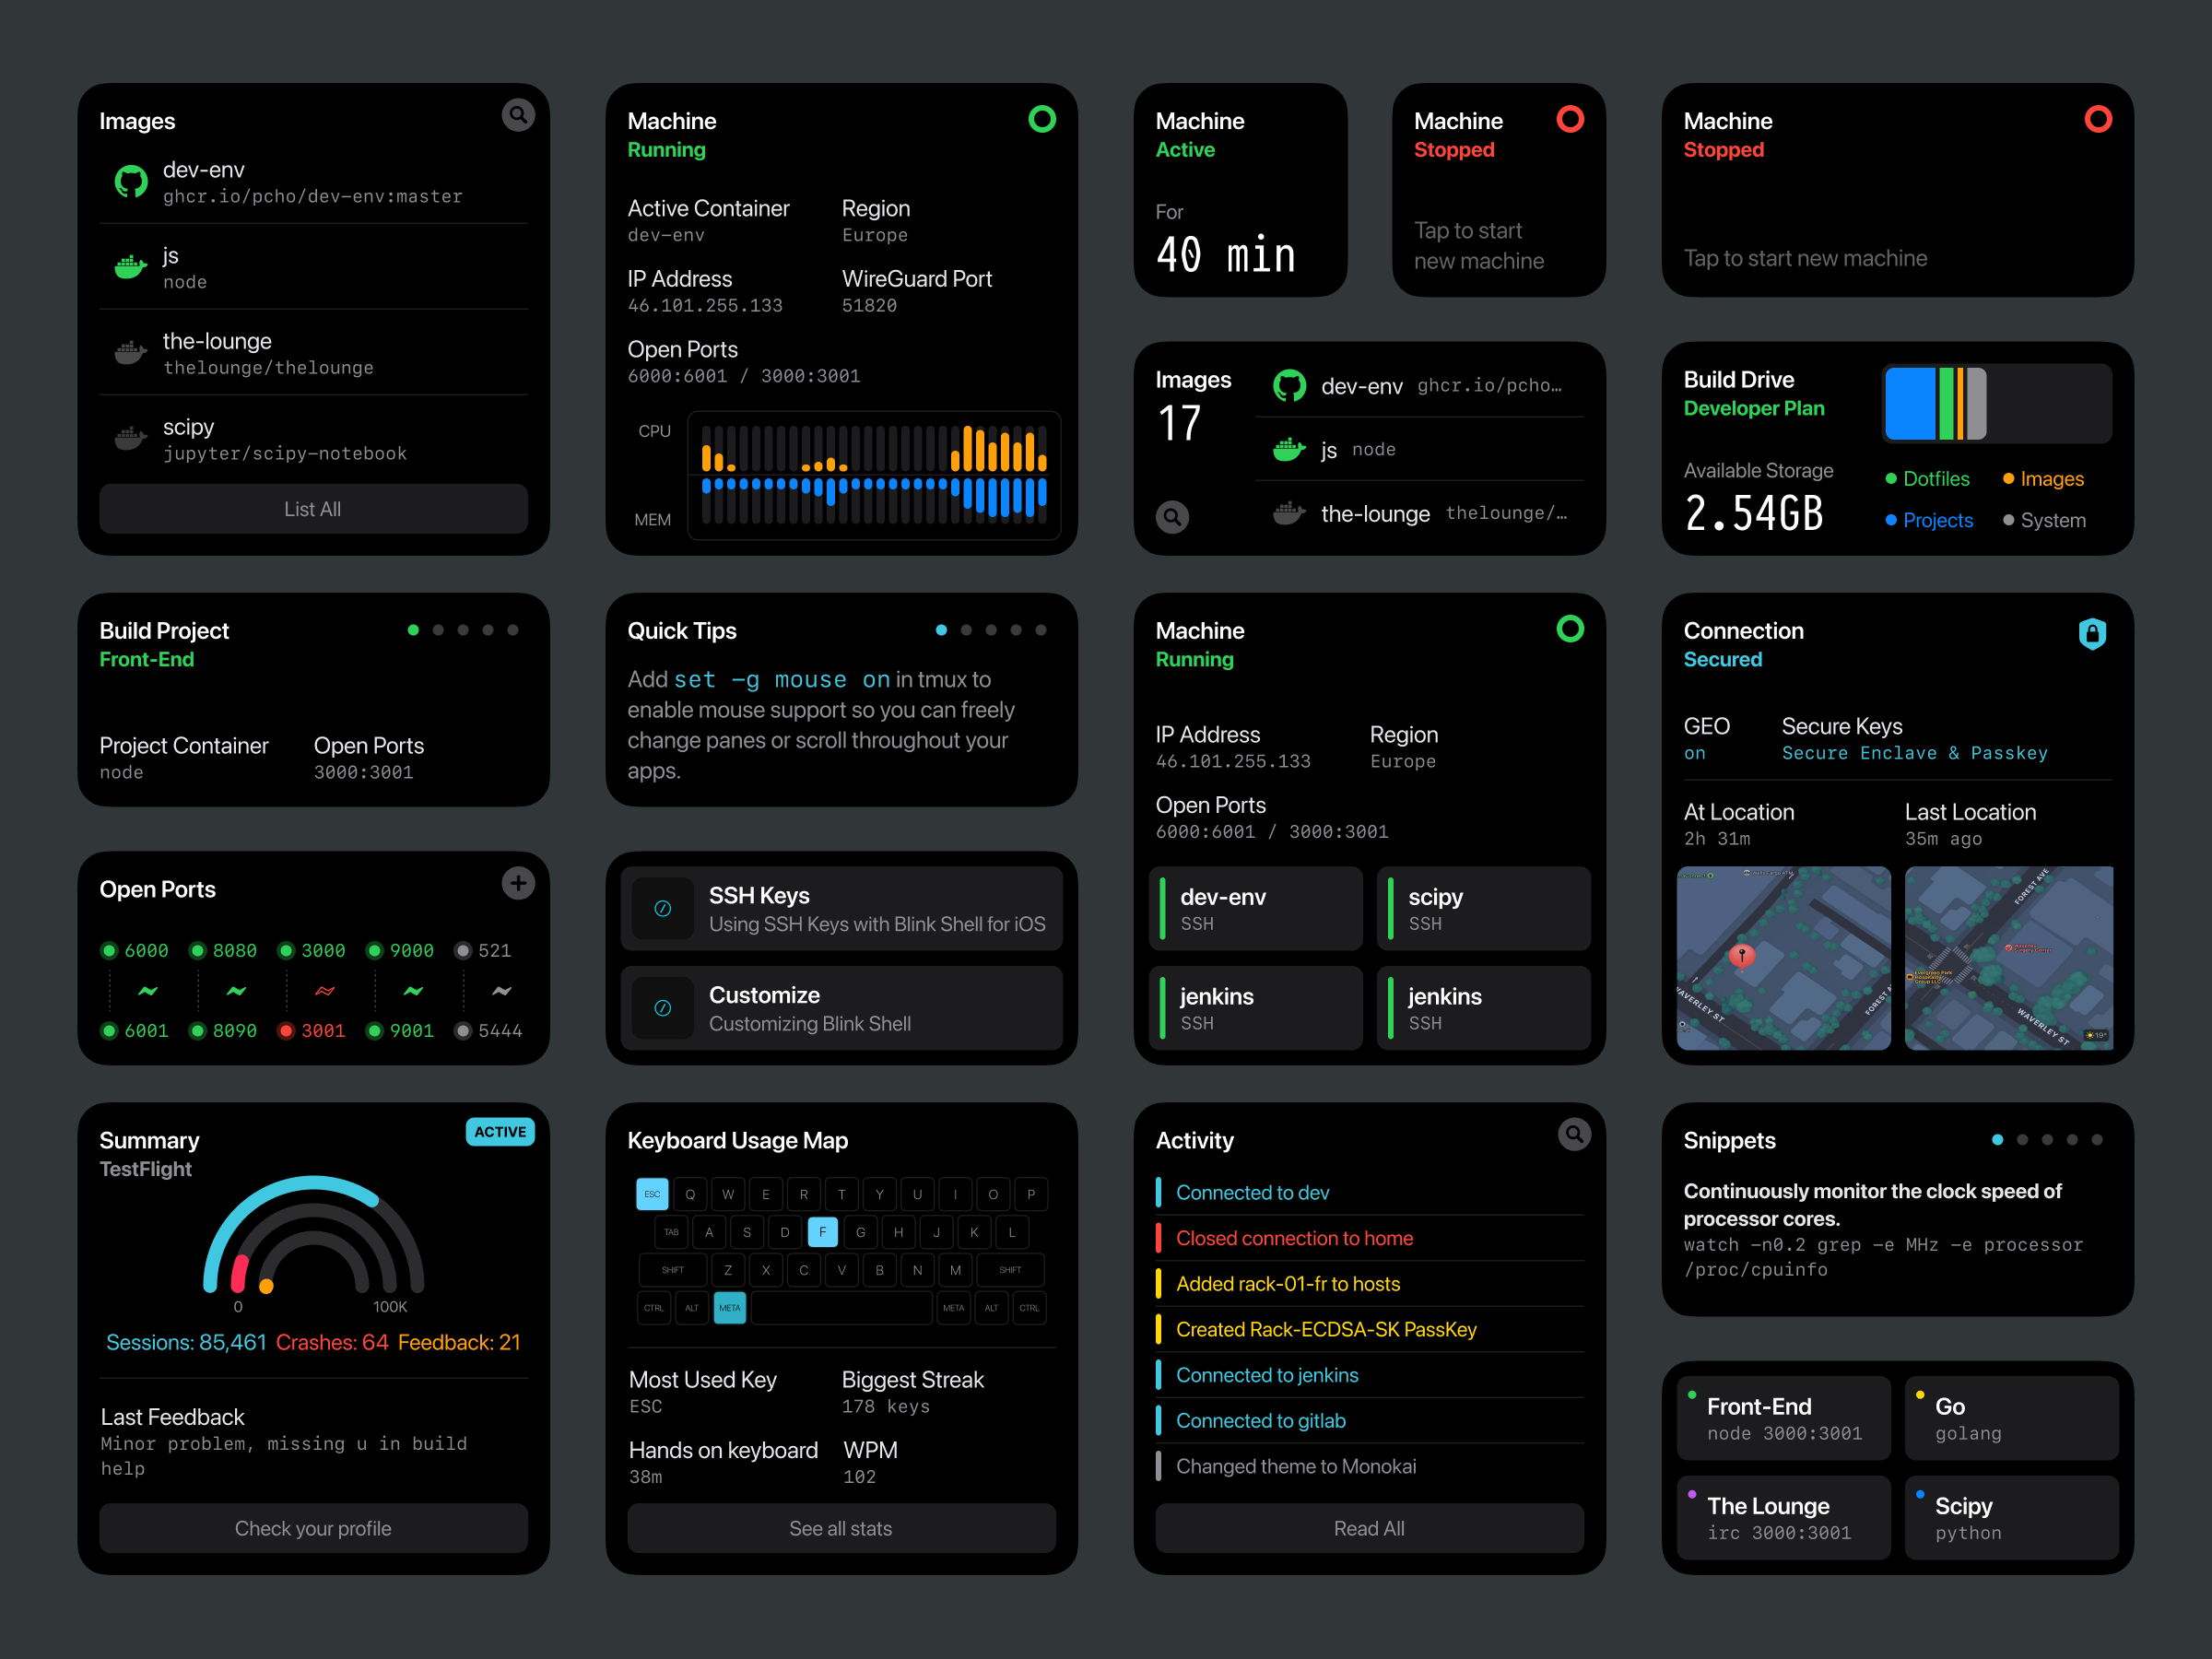Click the GitHub icon beside dev-env image
The width and height of the screenshot is (2212, 1659).
click(131, 182)
